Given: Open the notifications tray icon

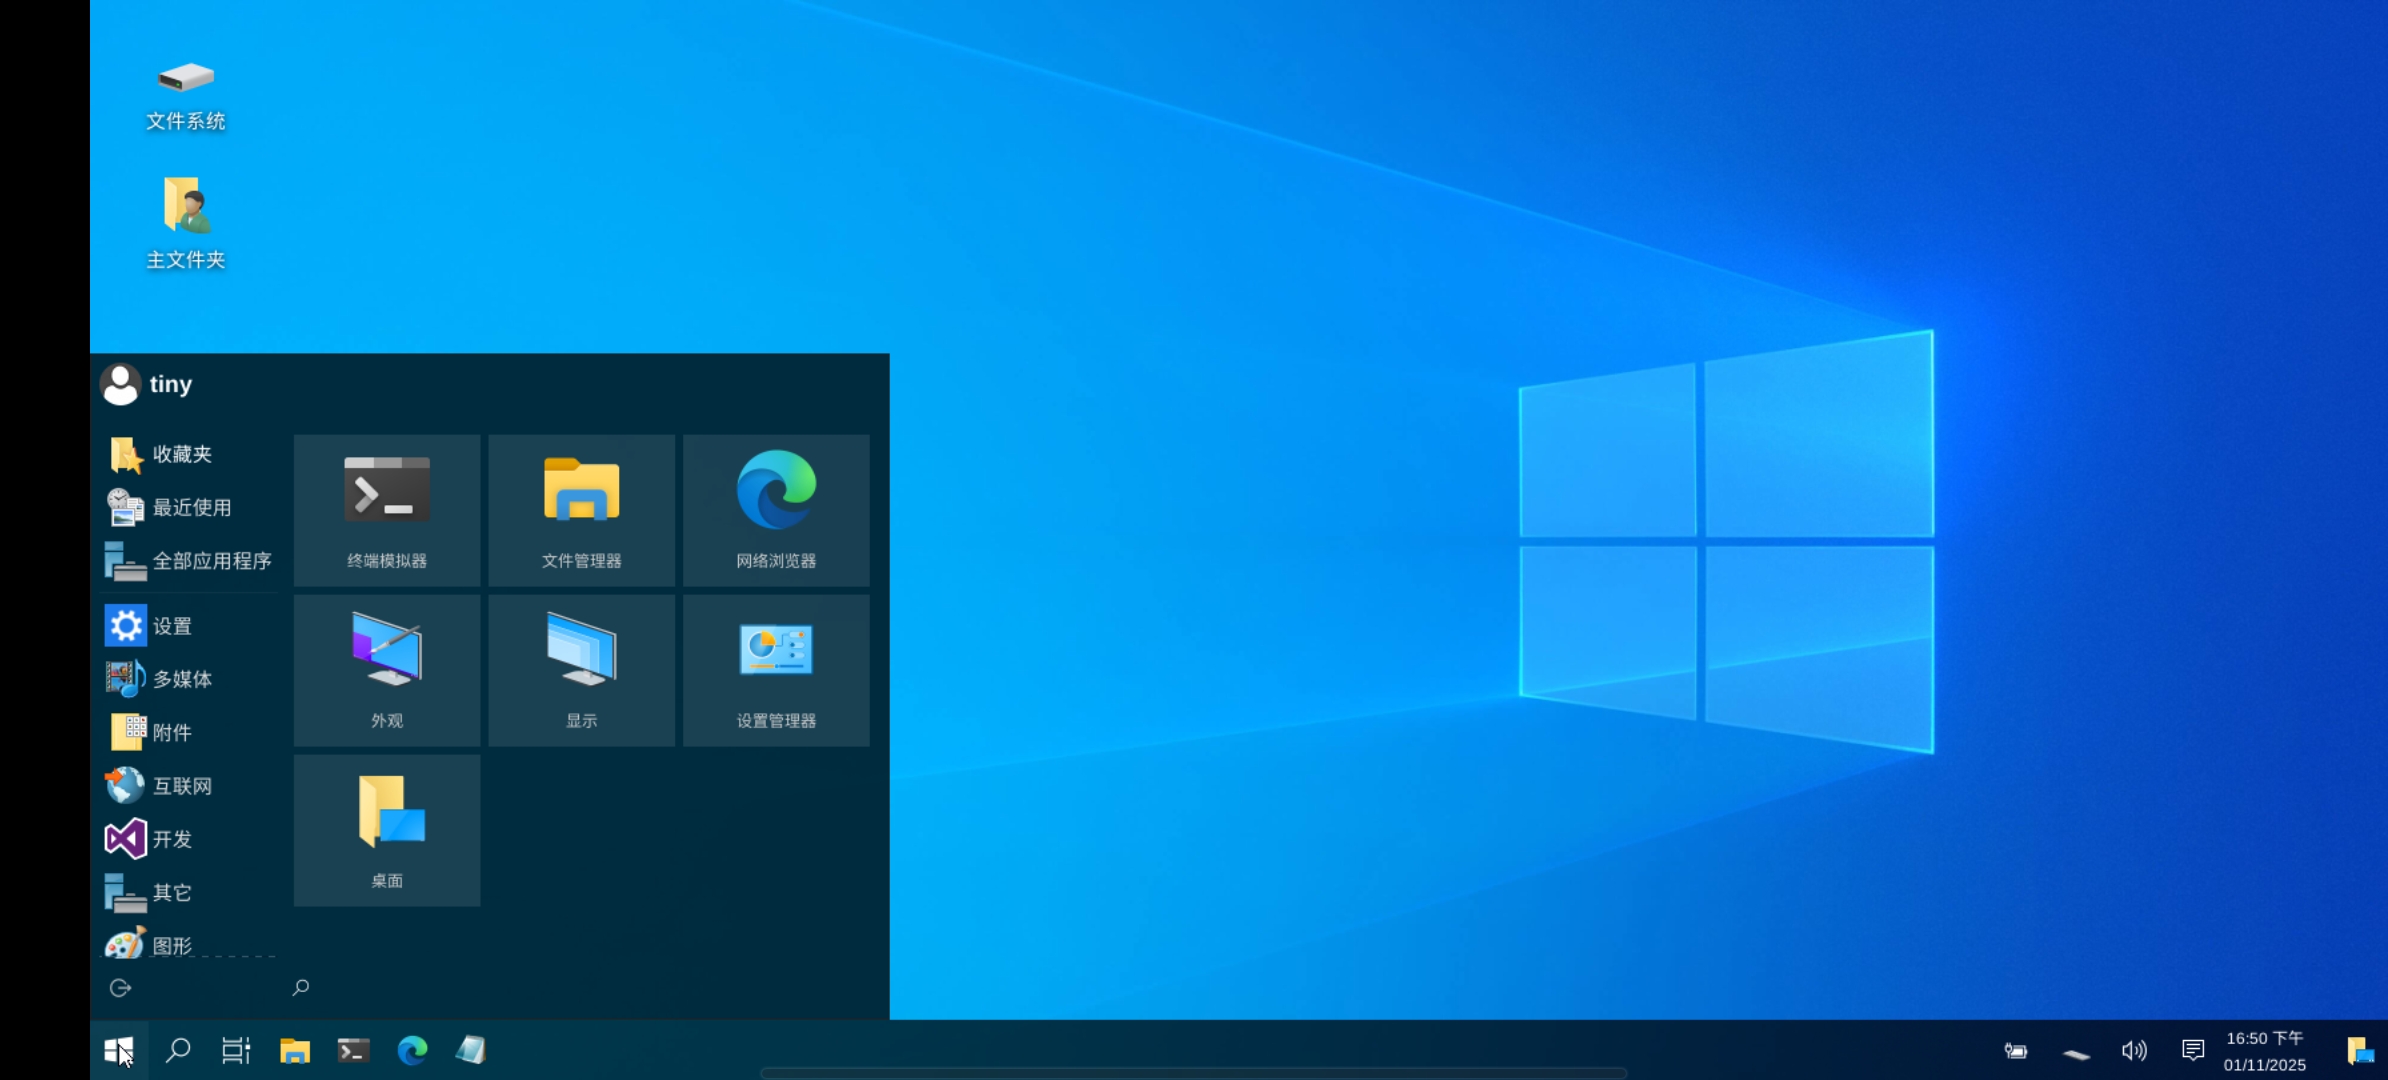Looking at the screenshot, I should tap(2193, 1050).
